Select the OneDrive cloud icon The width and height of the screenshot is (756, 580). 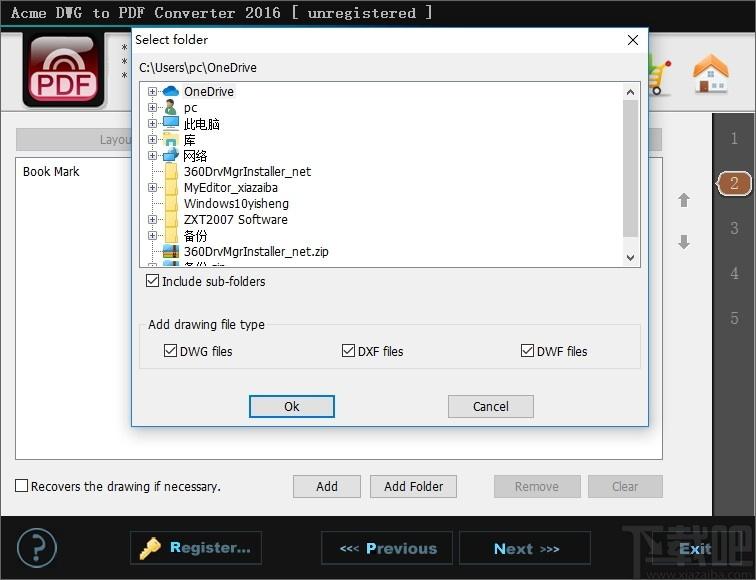coord(171,91)
